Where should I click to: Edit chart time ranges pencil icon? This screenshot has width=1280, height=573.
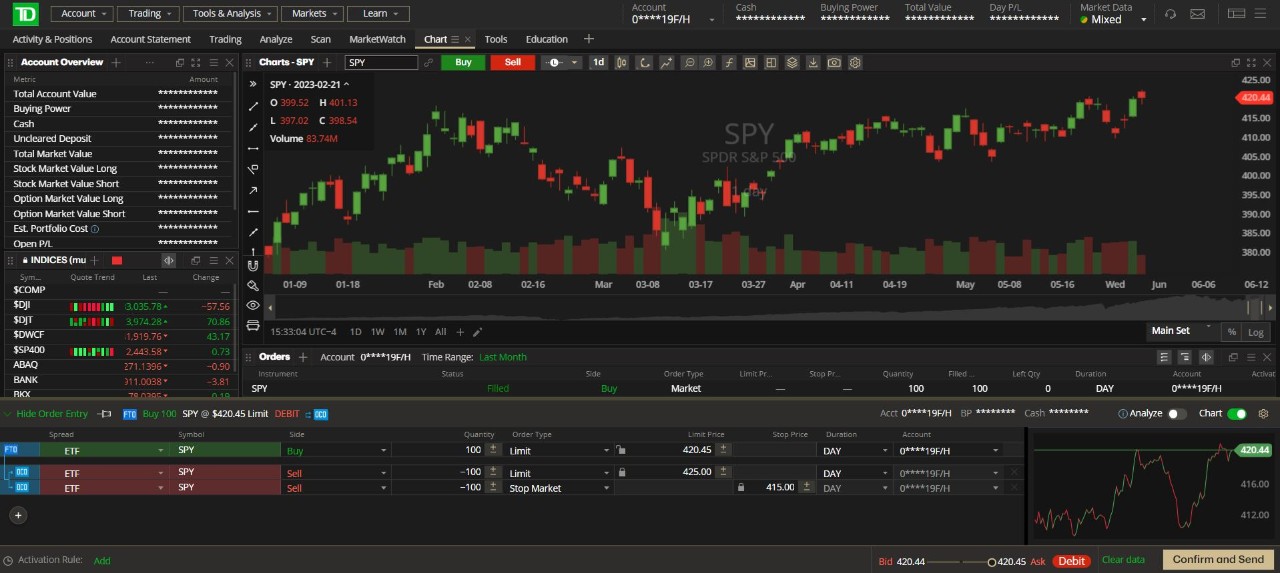[x=478, y=332]
